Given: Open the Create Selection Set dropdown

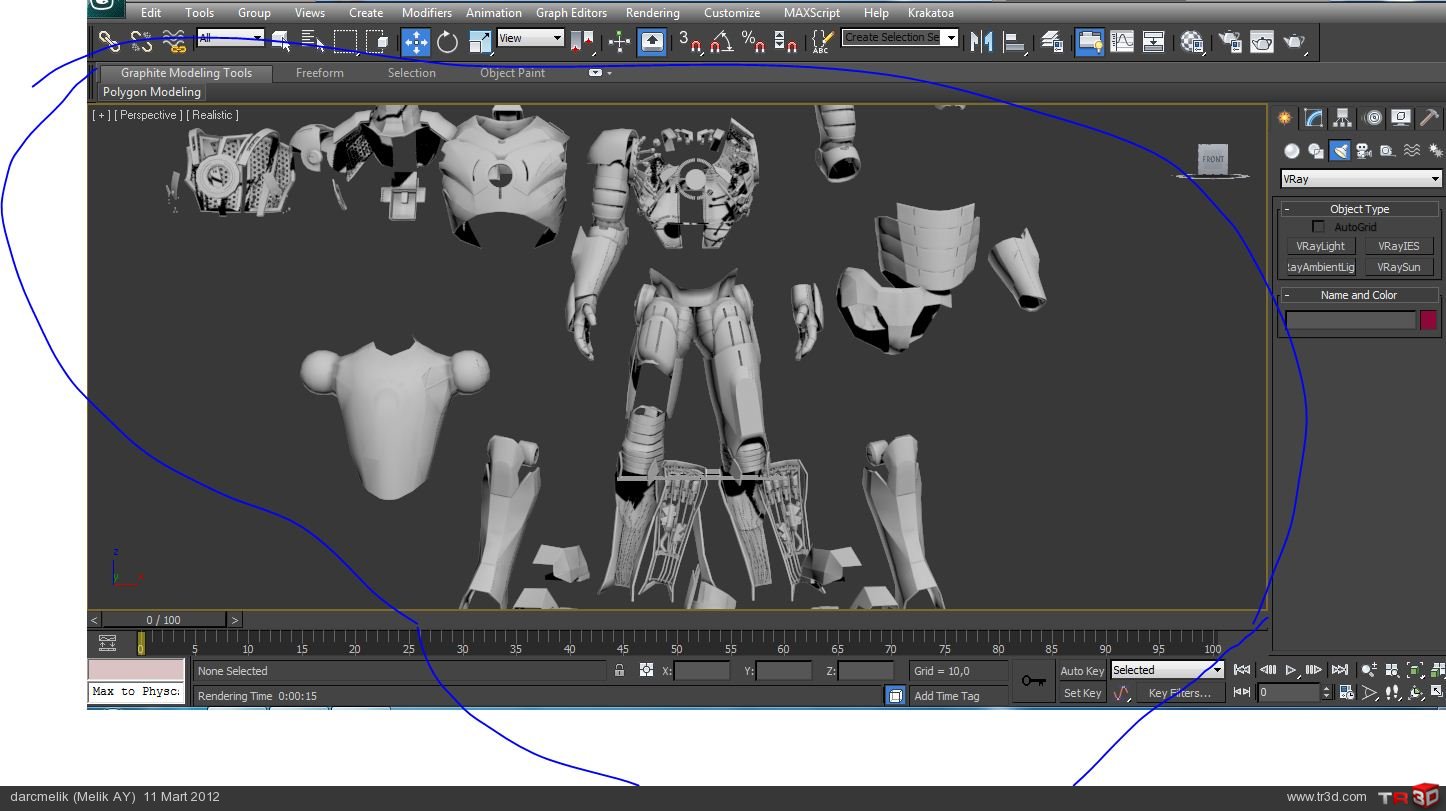Looking at the screenshot, I should coord(950,38).
